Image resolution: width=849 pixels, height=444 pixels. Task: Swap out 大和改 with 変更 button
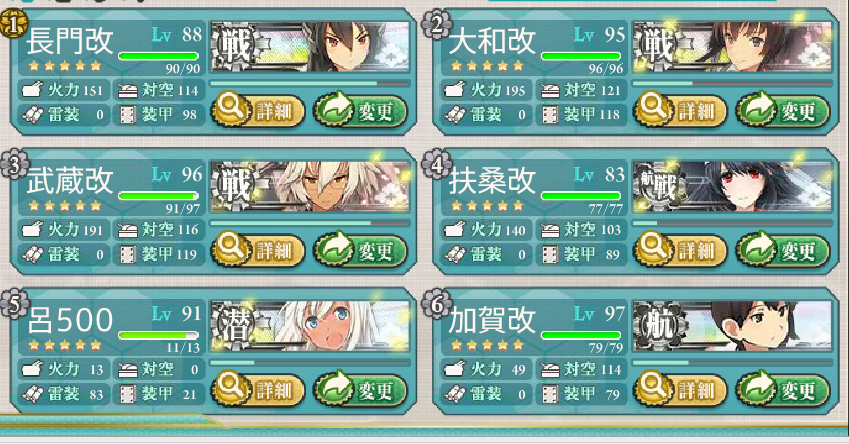783,111
